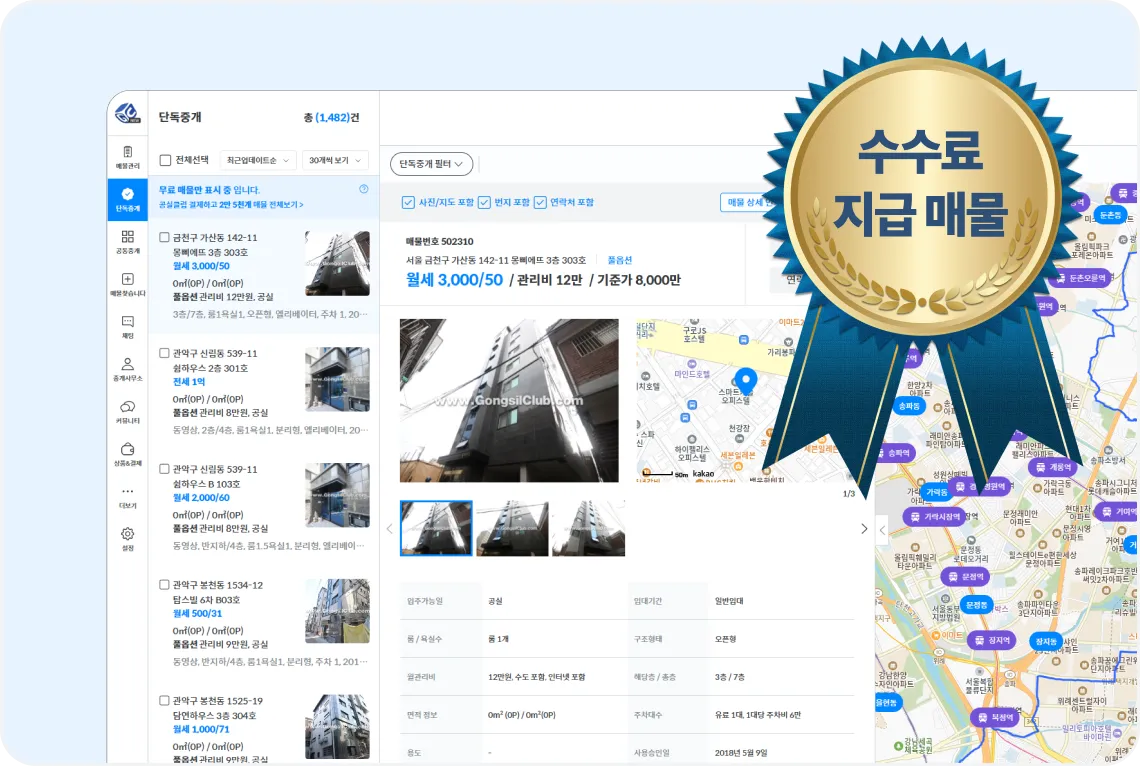This screenshot has width=1140, height=766.
Task: Click the 매물찾습니다 plus icon
Action: point(127,284)
